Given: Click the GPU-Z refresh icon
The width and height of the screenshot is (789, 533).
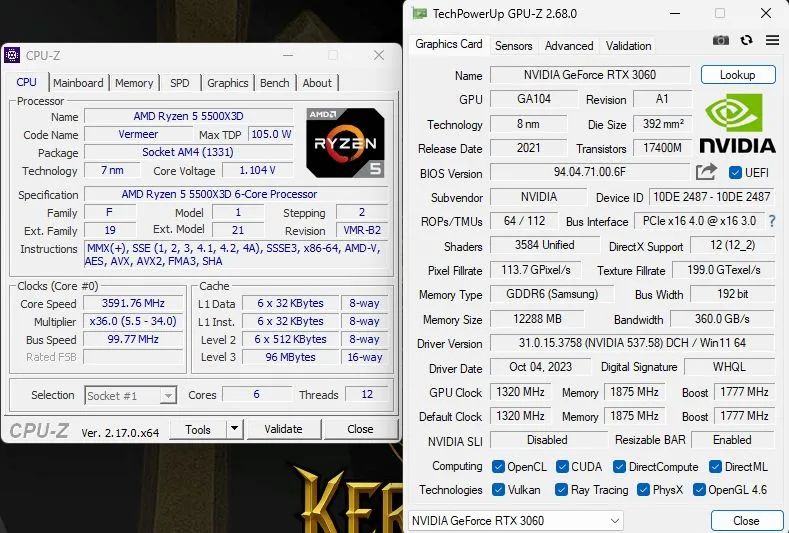Looking at the screenshot, I should point(747,40).
